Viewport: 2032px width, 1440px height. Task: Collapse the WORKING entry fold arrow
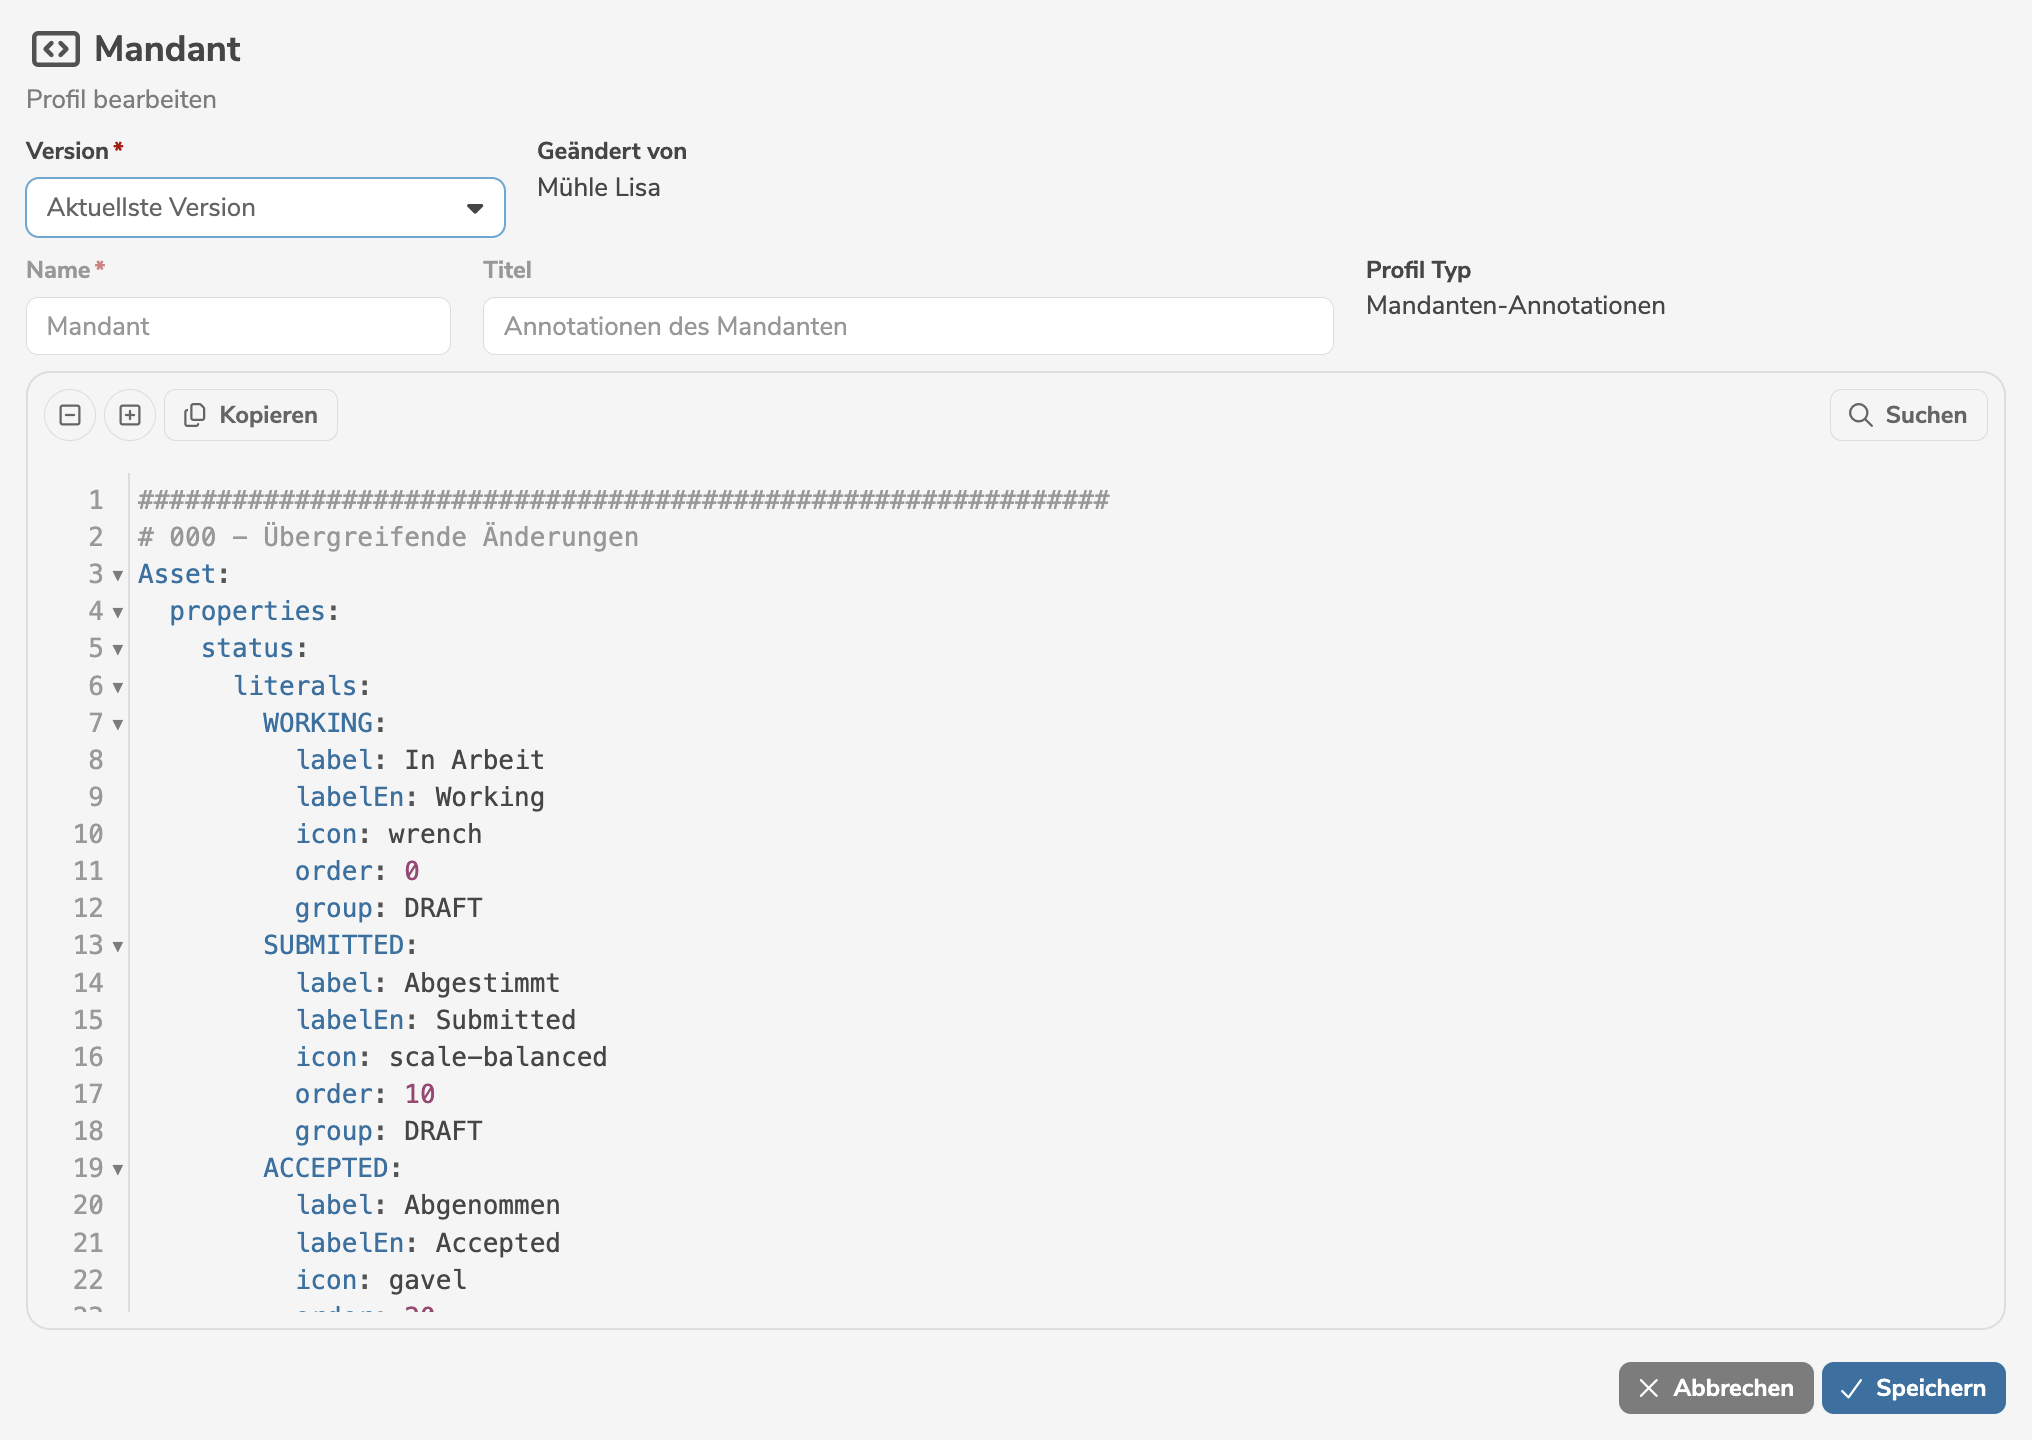[x=118, y=724]
